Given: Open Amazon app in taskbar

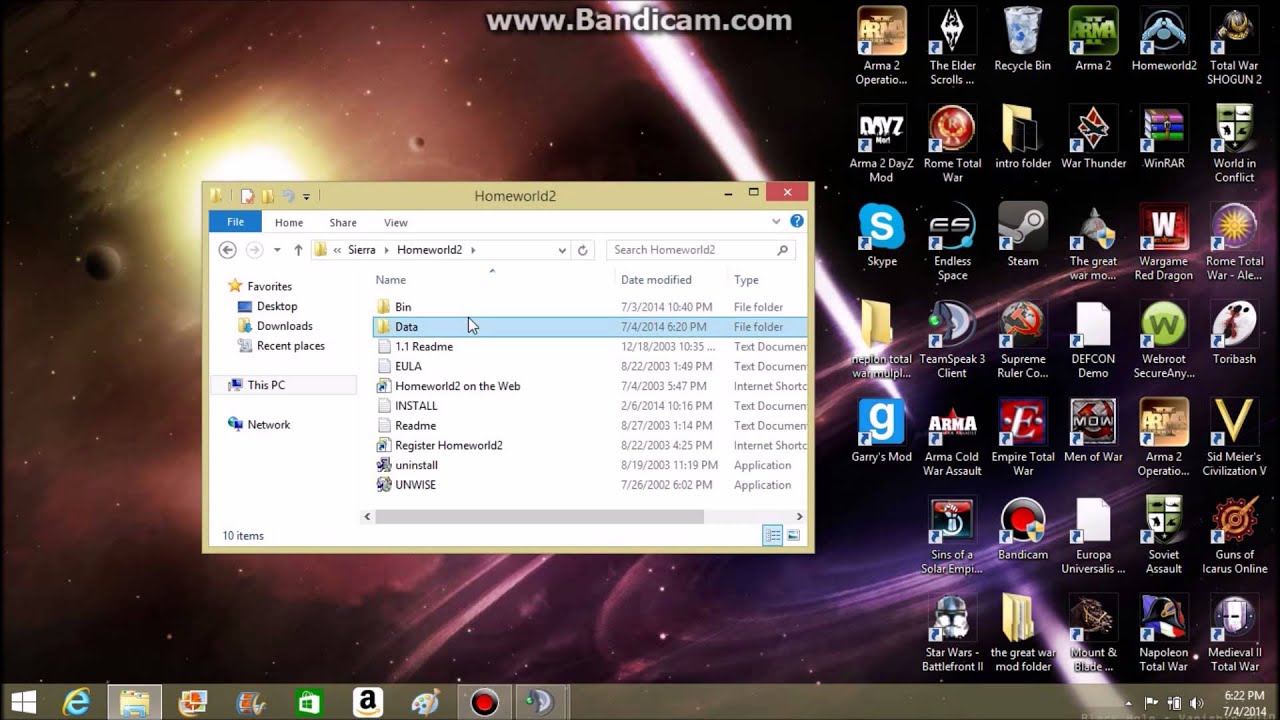Looking at the screenshot, I should (x=367, y=702).
